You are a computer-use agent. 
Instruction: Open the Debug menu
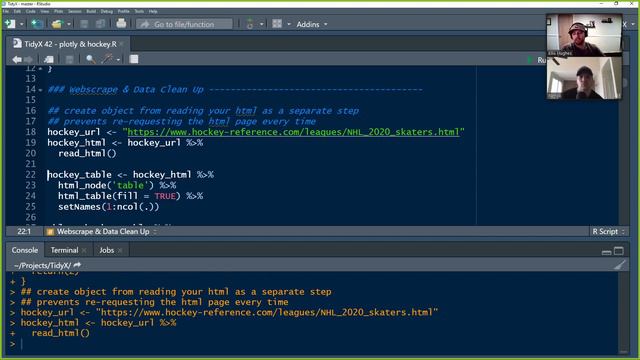107,11
